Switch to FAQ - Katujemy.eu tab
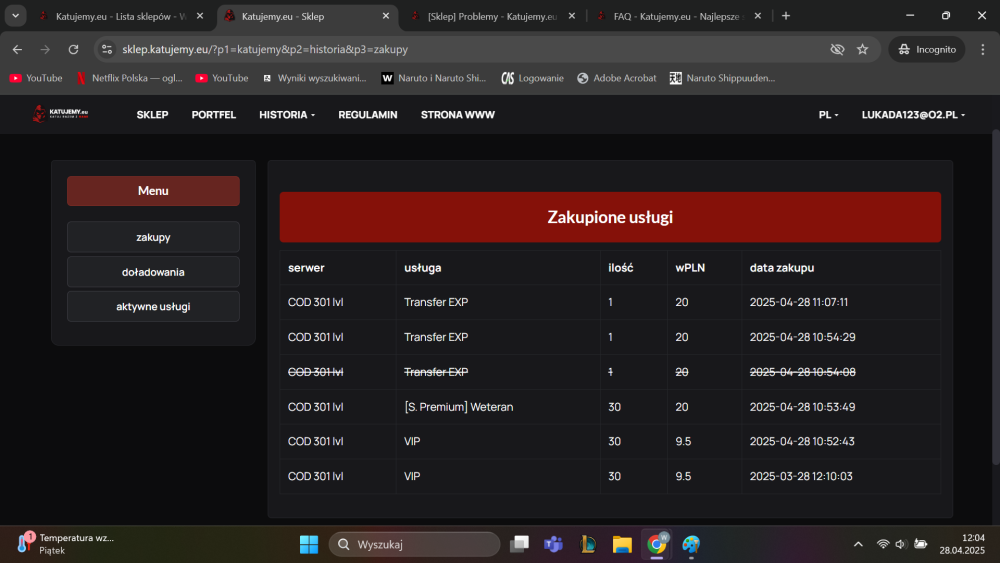 (x=679, y=17)
